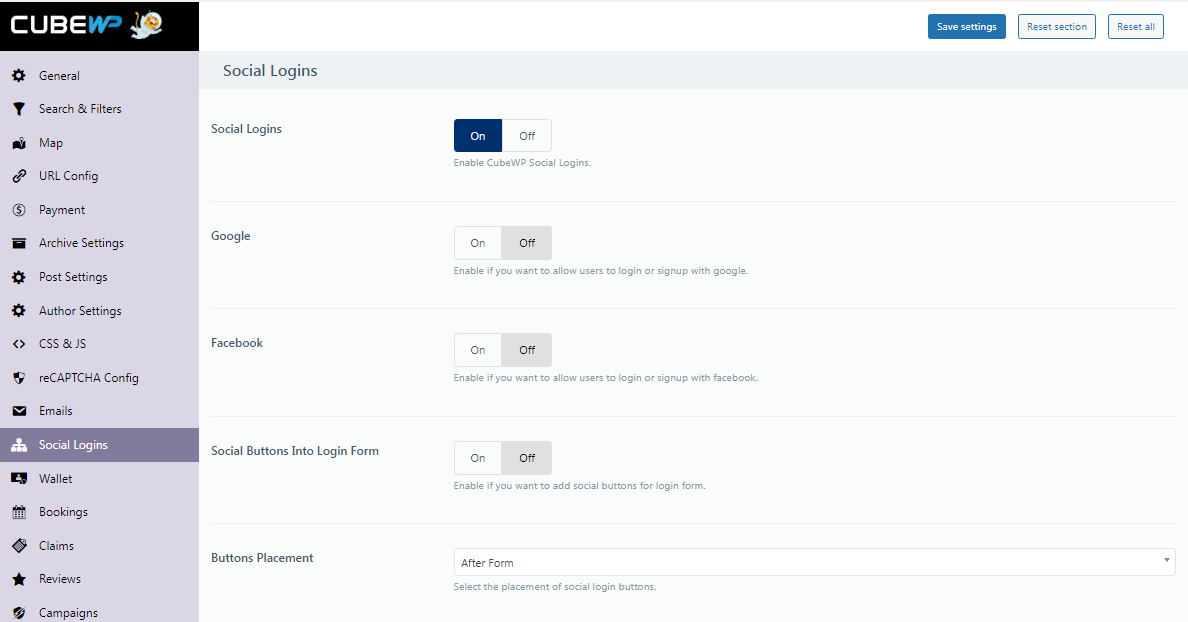Click Reset section button
Screen dimensions: 1188x622
click(1057, 27)
